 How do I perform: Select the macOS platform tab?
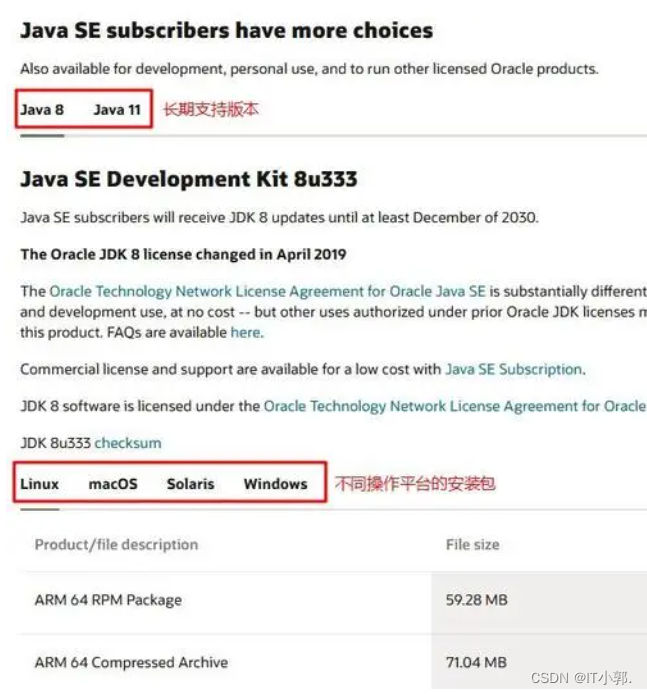[x=113, y=484]
